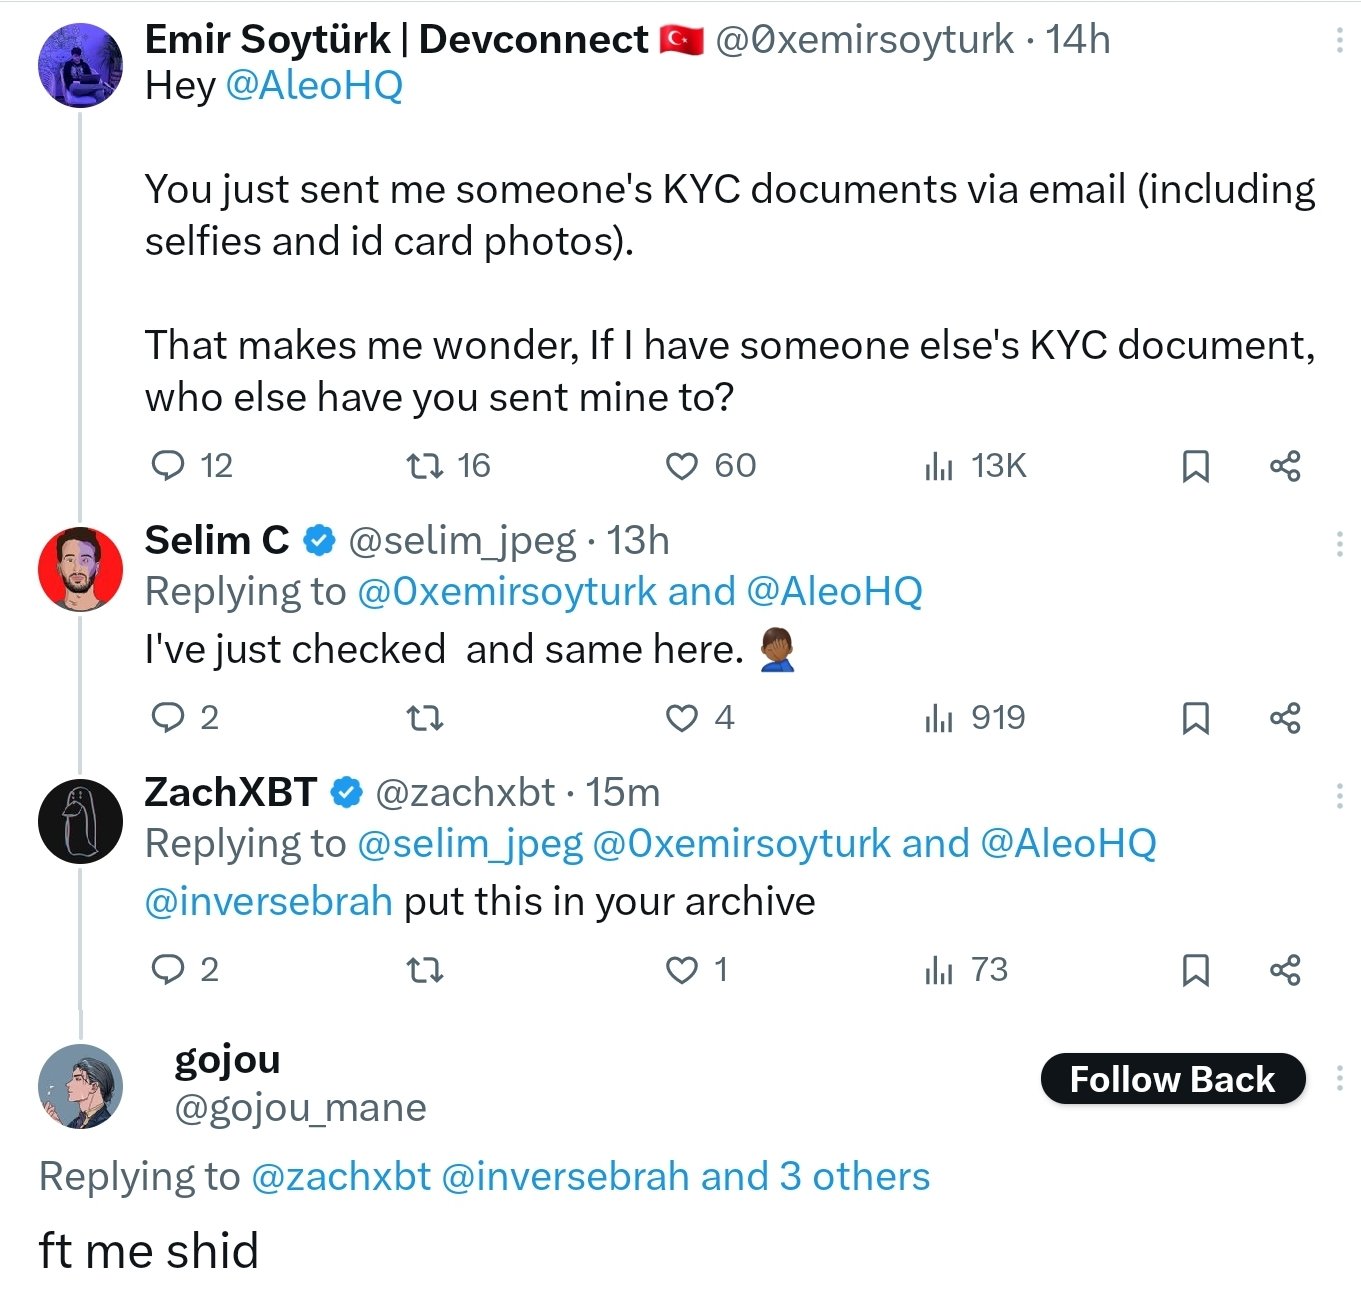Screen dimensions: 1361x1300
Task: Open ZachXBT's profile picture
Action: [x=80, y=820]
